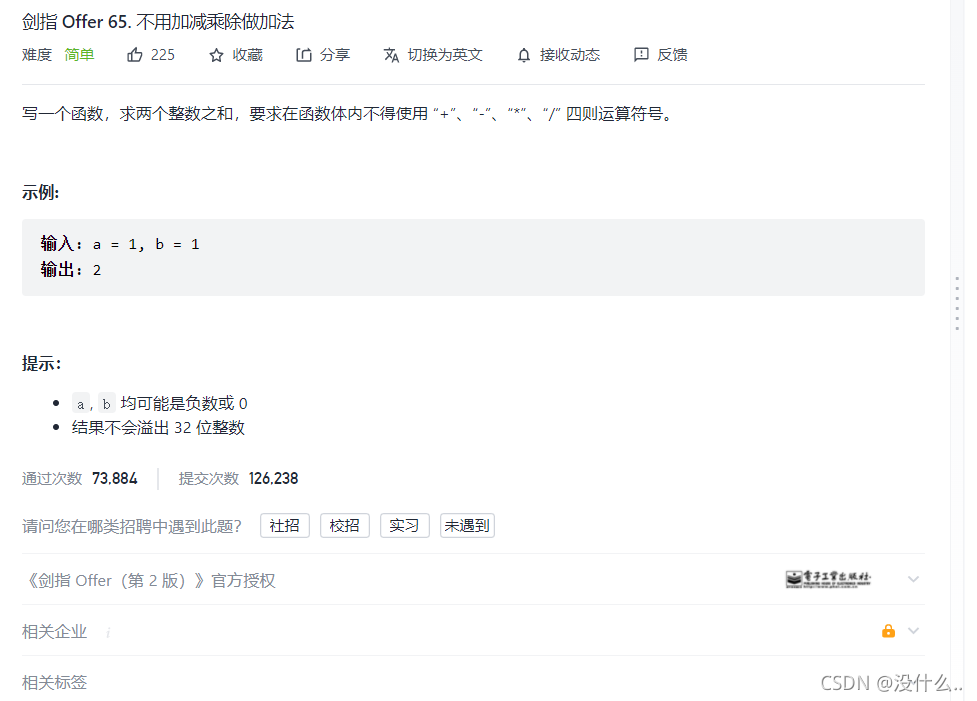This screenshot has height=701, width=977.
Task: Expand the 相关企业 section chevron
Action: [x=913, y=631]
